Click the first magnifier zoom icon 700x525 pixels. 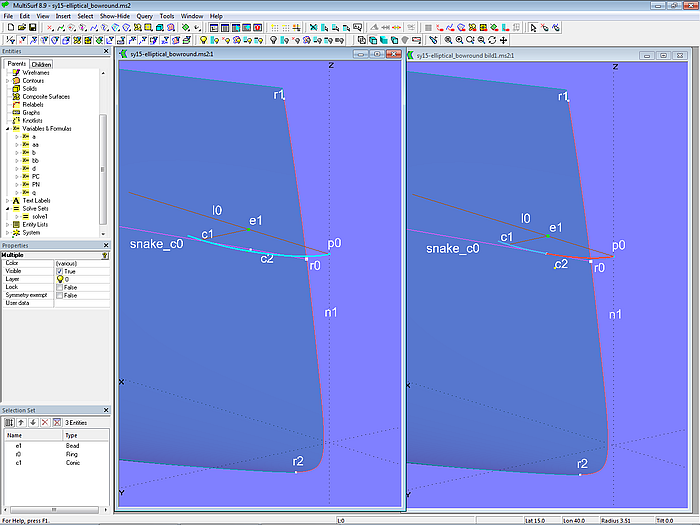coord(448,40)
